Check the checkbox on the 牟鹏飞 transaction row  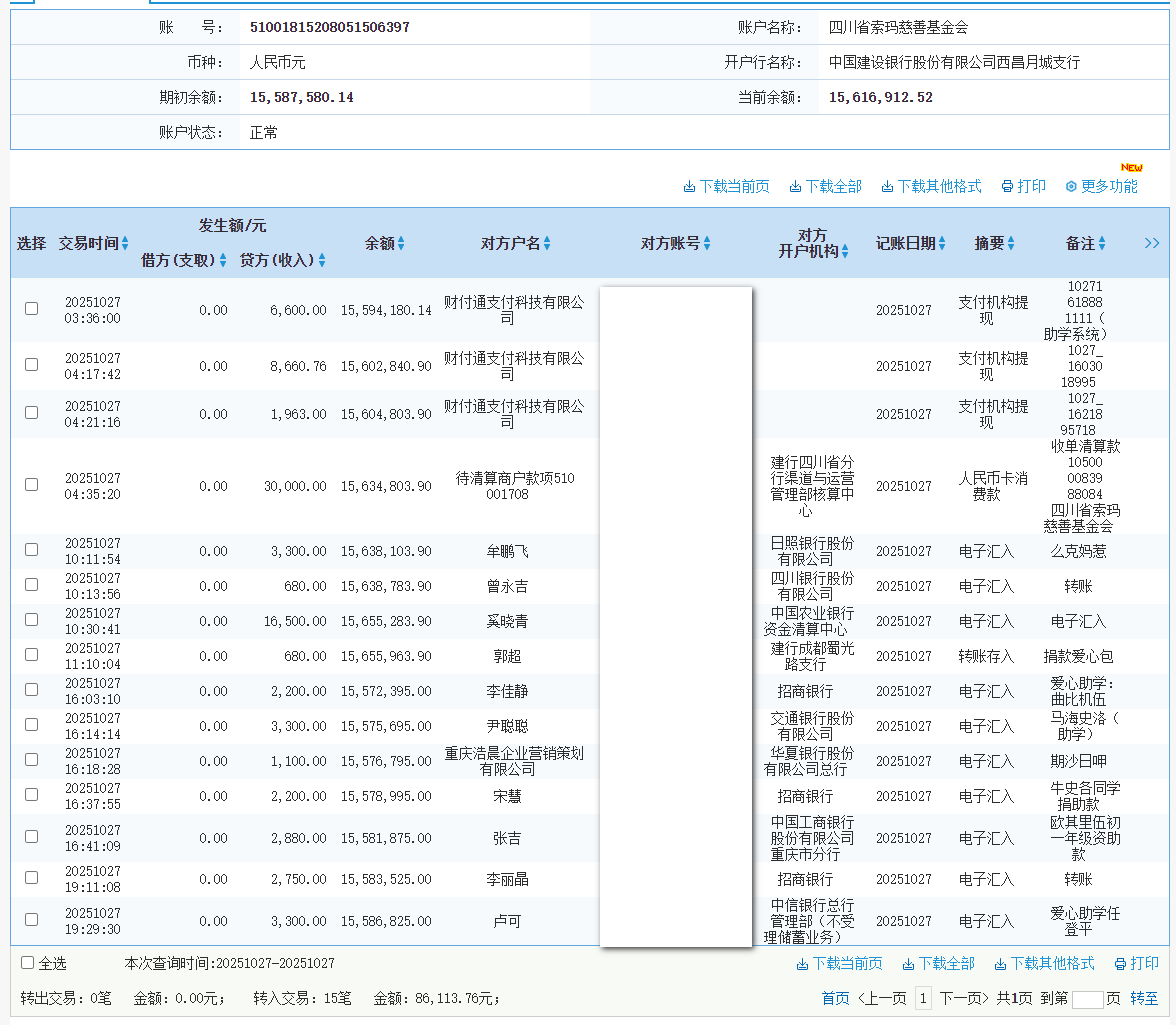[30, 548]
